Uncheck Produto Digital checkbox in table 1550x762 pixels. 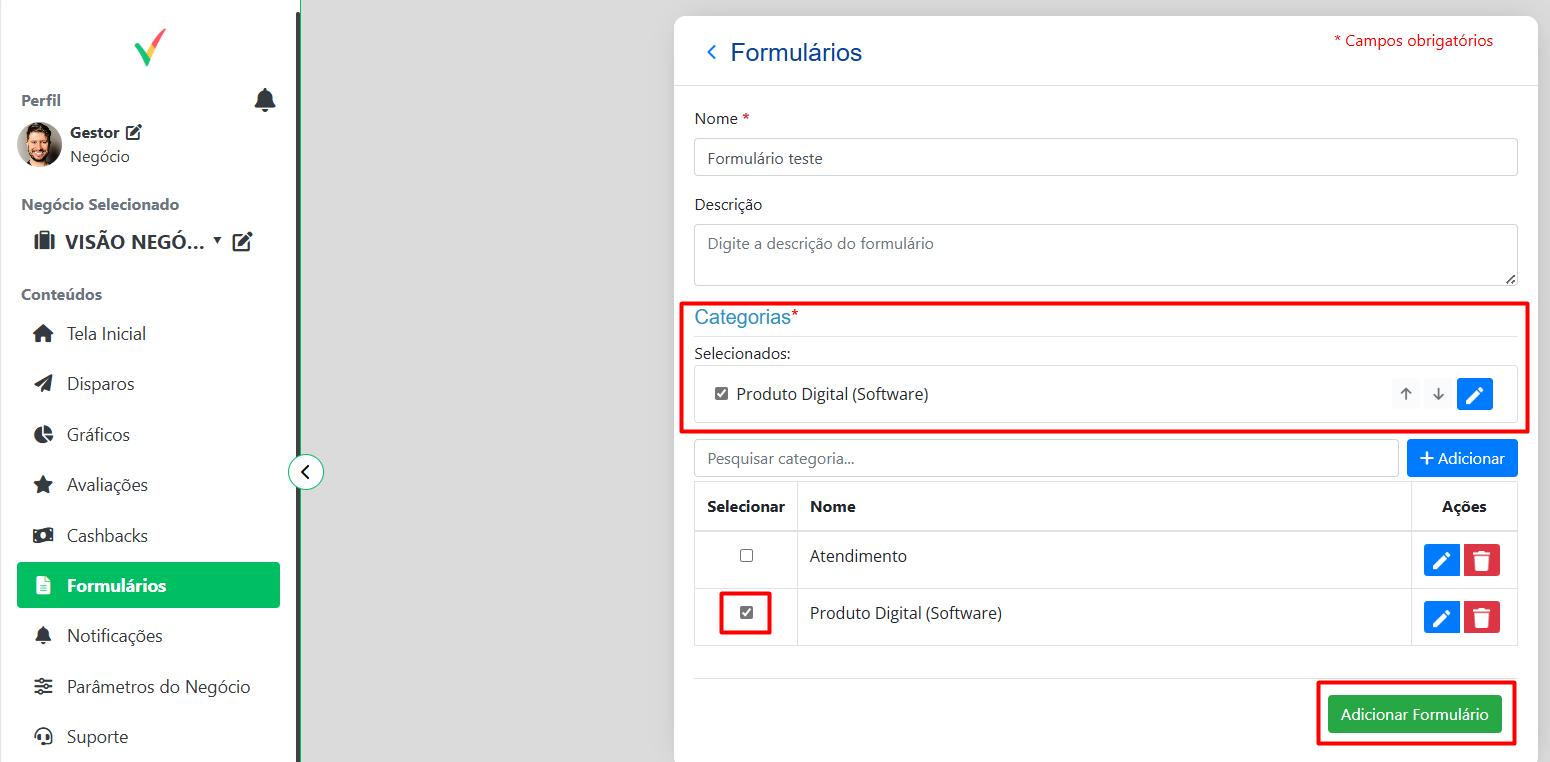(746, 613)
